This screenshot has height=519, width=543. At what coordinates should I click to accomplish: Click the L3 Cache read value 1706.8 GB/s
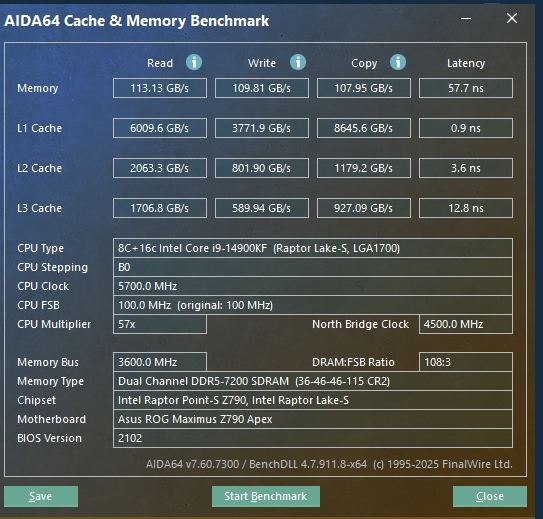pos(160,208)
